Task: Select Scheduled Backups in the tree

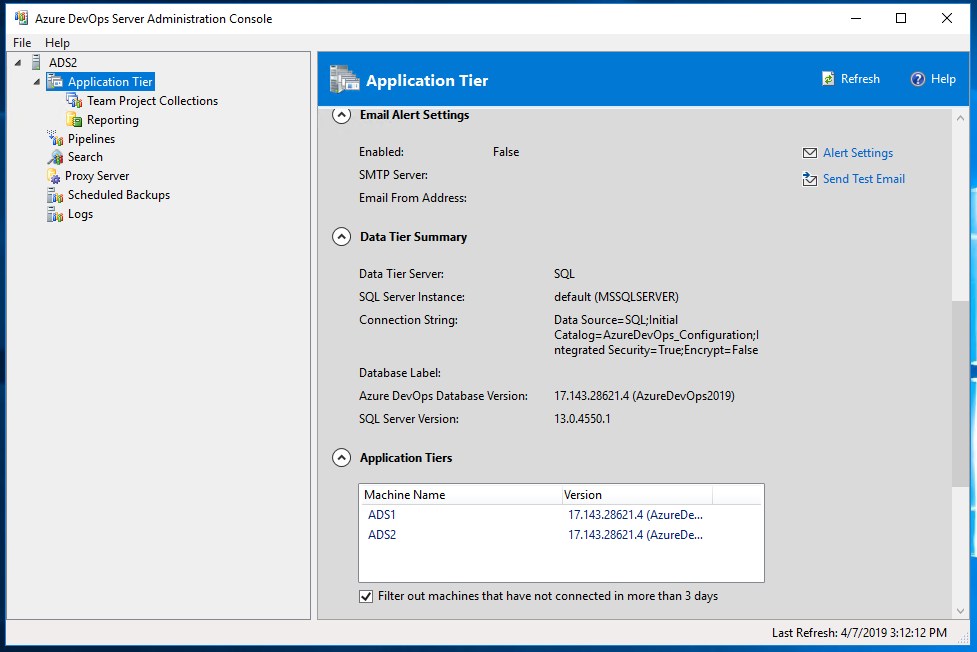Action: [119, 195]
